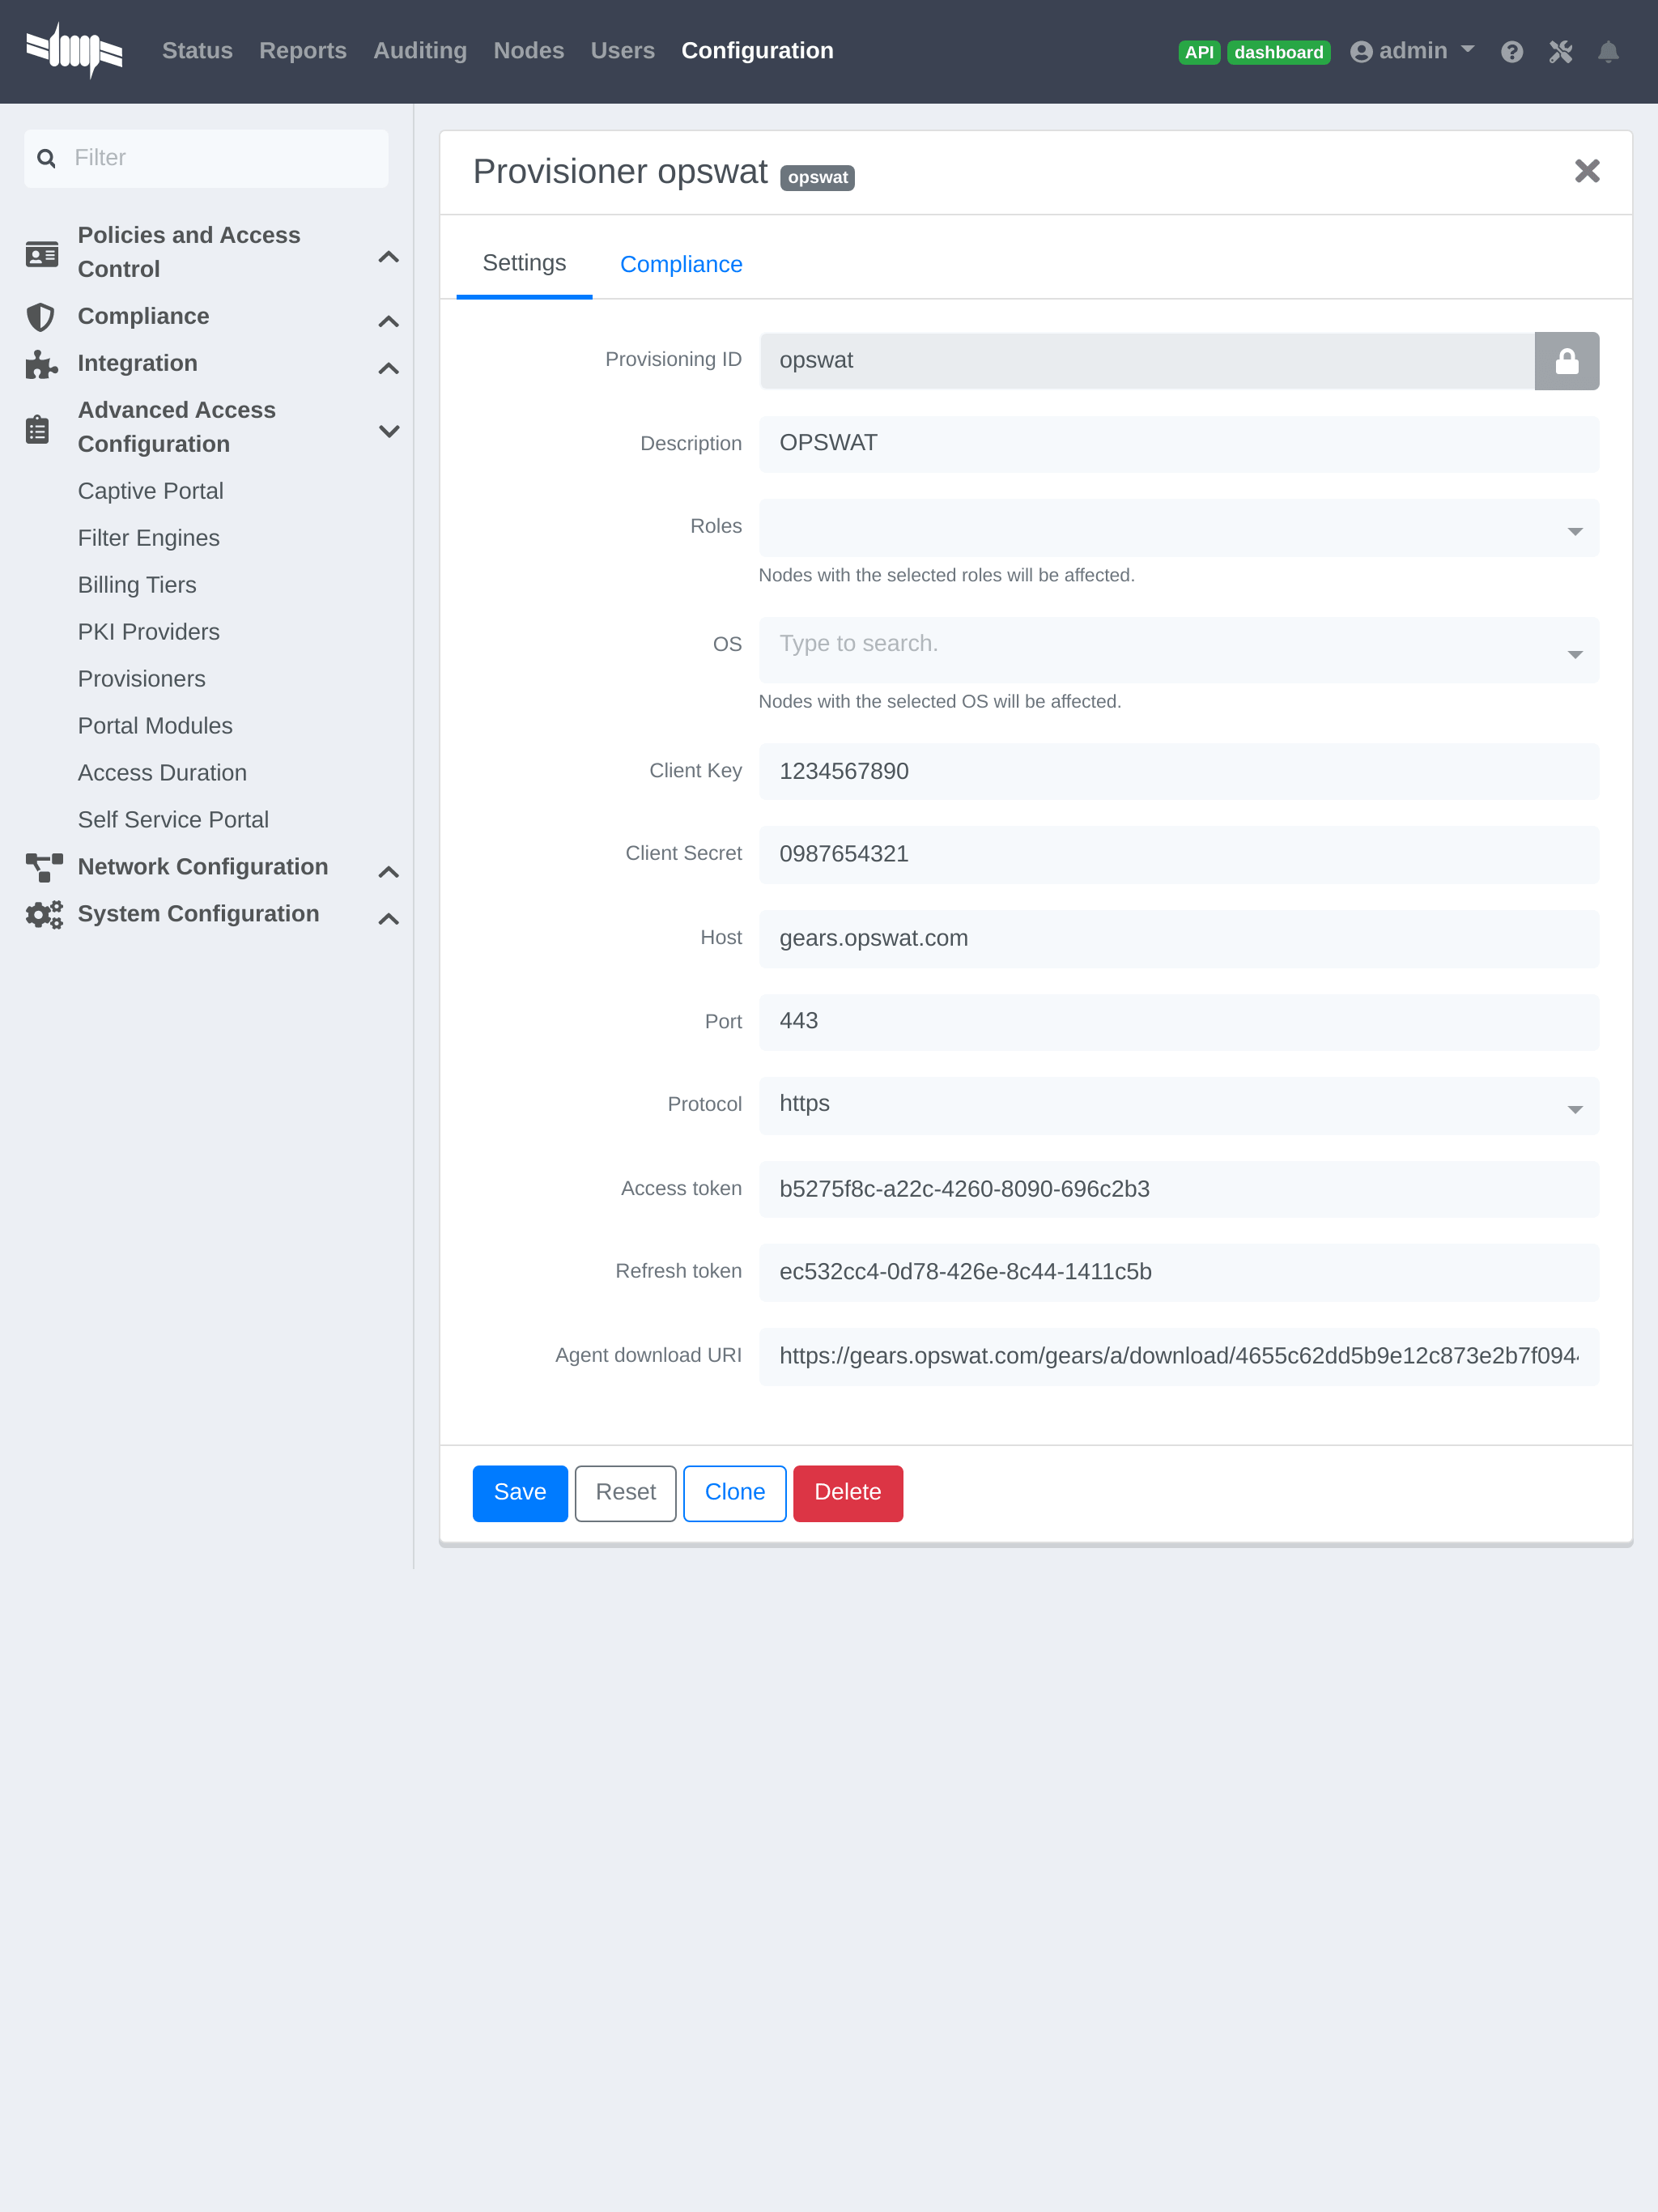The width and height of the screenshot is (1658, 2212).
Task: Open the Auditing menu
Action: pyautogui.click(x=420, y=51)
